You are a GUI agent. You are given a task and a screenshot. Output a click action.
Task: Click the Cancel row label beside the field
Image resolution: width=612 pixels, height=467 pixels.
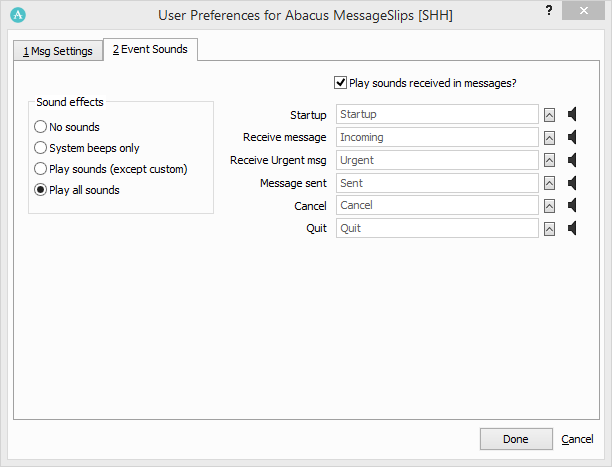(310, 206)
